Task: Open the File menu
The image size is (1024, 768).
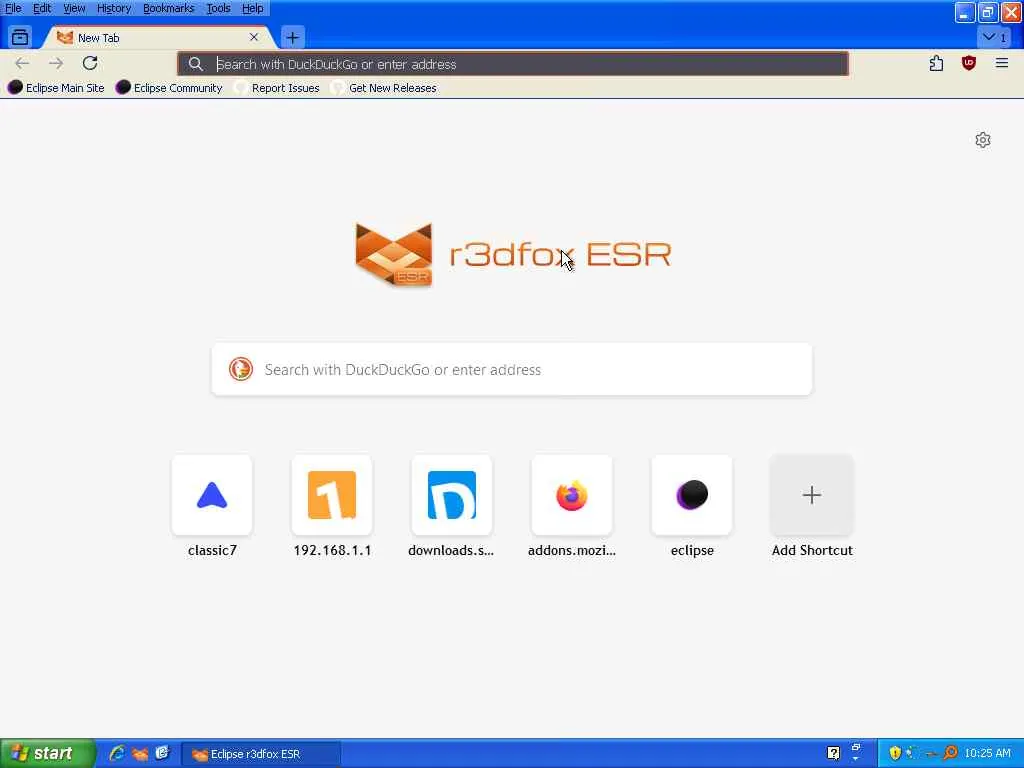Action: 13,8
